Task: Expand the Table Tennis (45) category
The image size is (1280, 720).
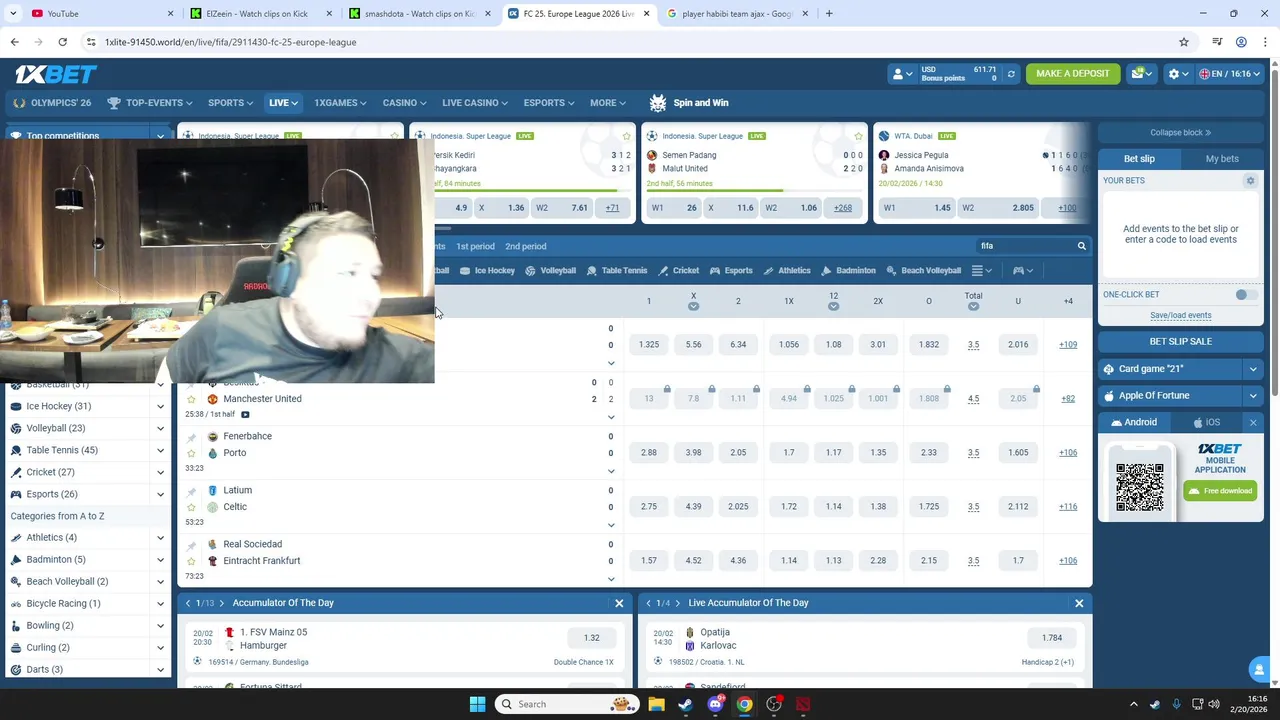Action: pyautogui.click(x=160, y=450)
